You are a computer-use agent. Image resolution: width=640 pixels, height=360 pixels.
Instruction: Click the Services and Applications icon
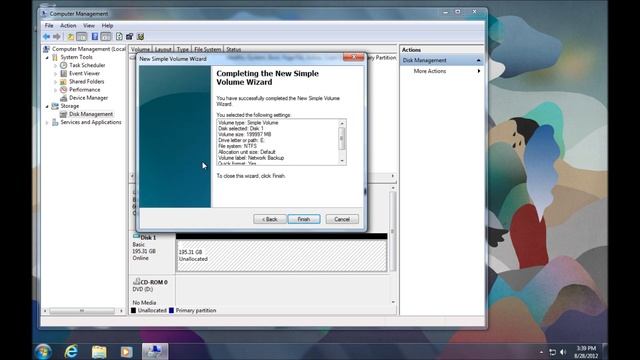tap(55, 122)
